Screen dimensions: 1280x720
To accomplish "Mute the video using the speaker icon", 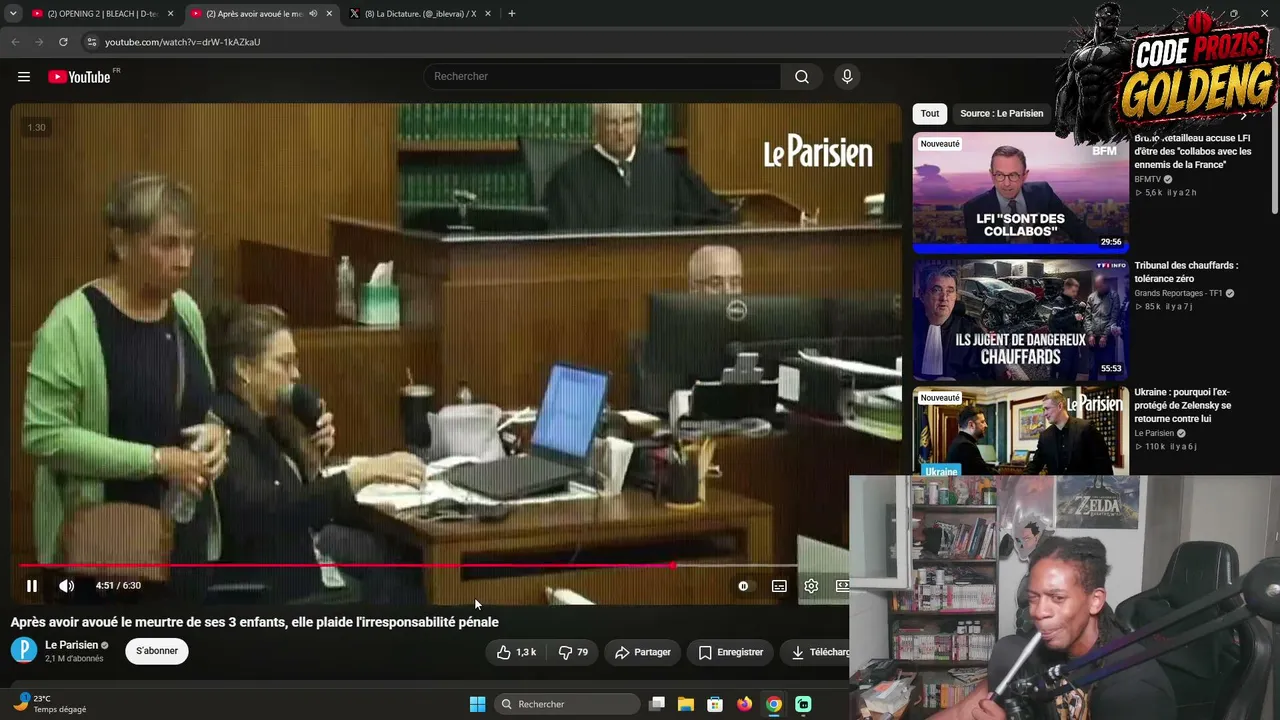I will coord(66,586).
